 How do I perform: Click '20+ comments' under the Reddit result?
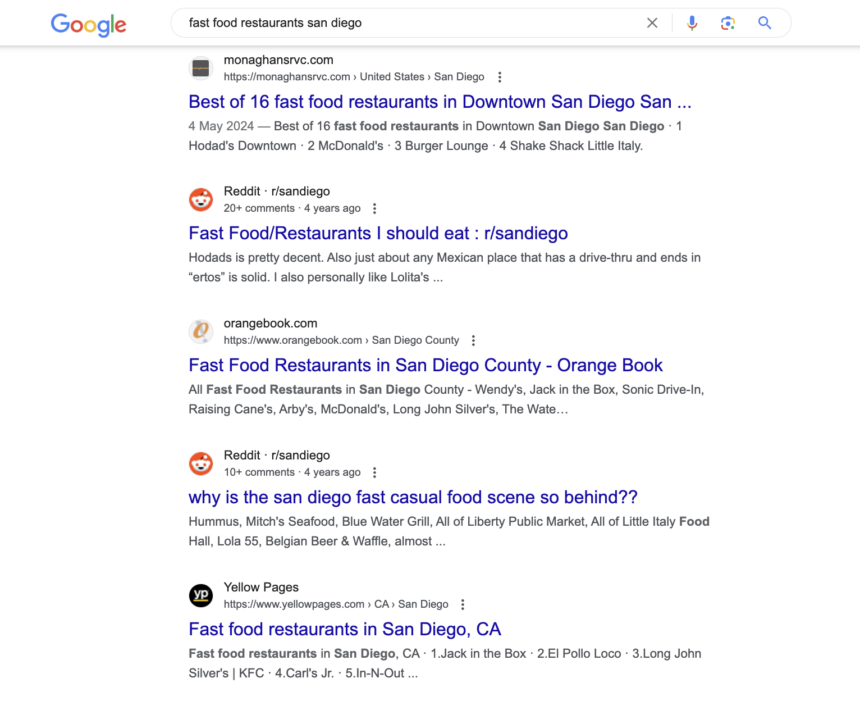point(257,208)
